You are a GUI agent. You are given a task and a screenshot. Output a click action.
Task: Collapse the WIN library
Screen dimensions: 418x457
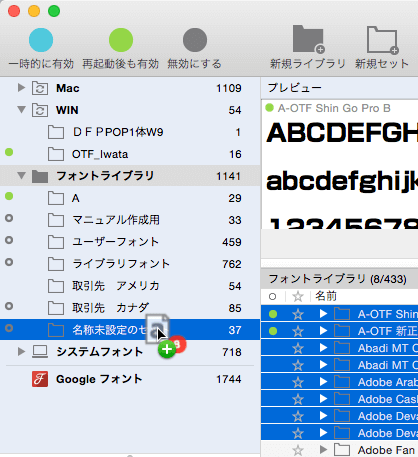click(x=22, y=109)
